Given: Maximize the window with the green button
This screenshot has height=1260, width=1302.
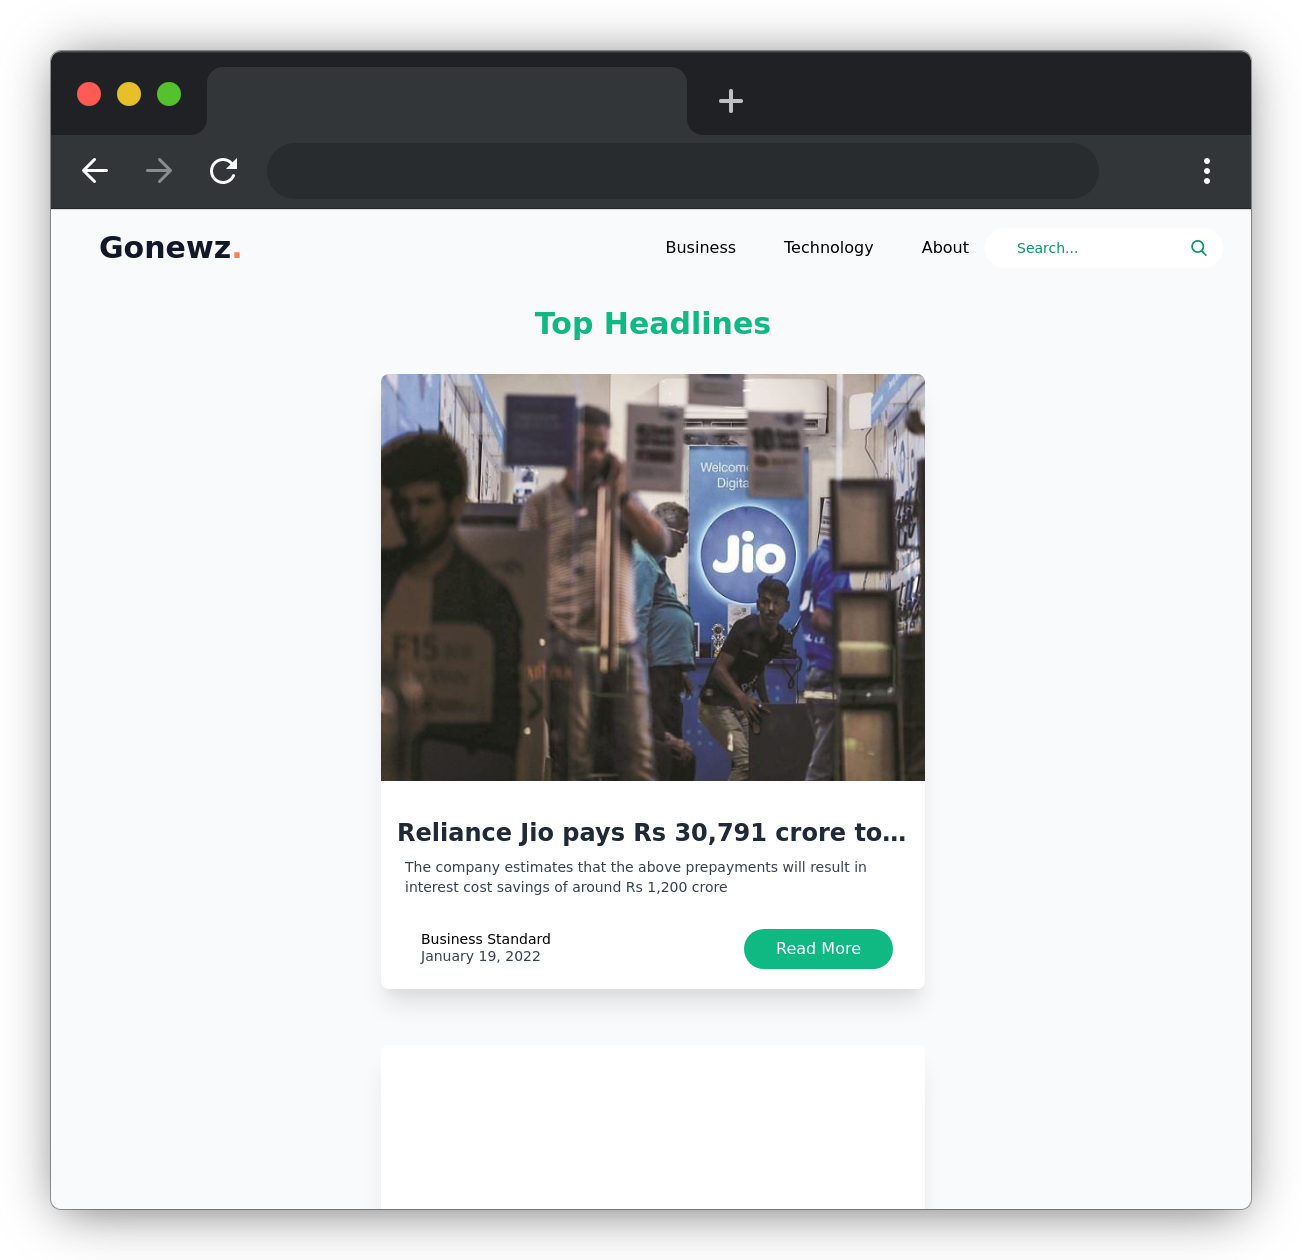Looking at the screenshot, I should [x=169, y=94].
